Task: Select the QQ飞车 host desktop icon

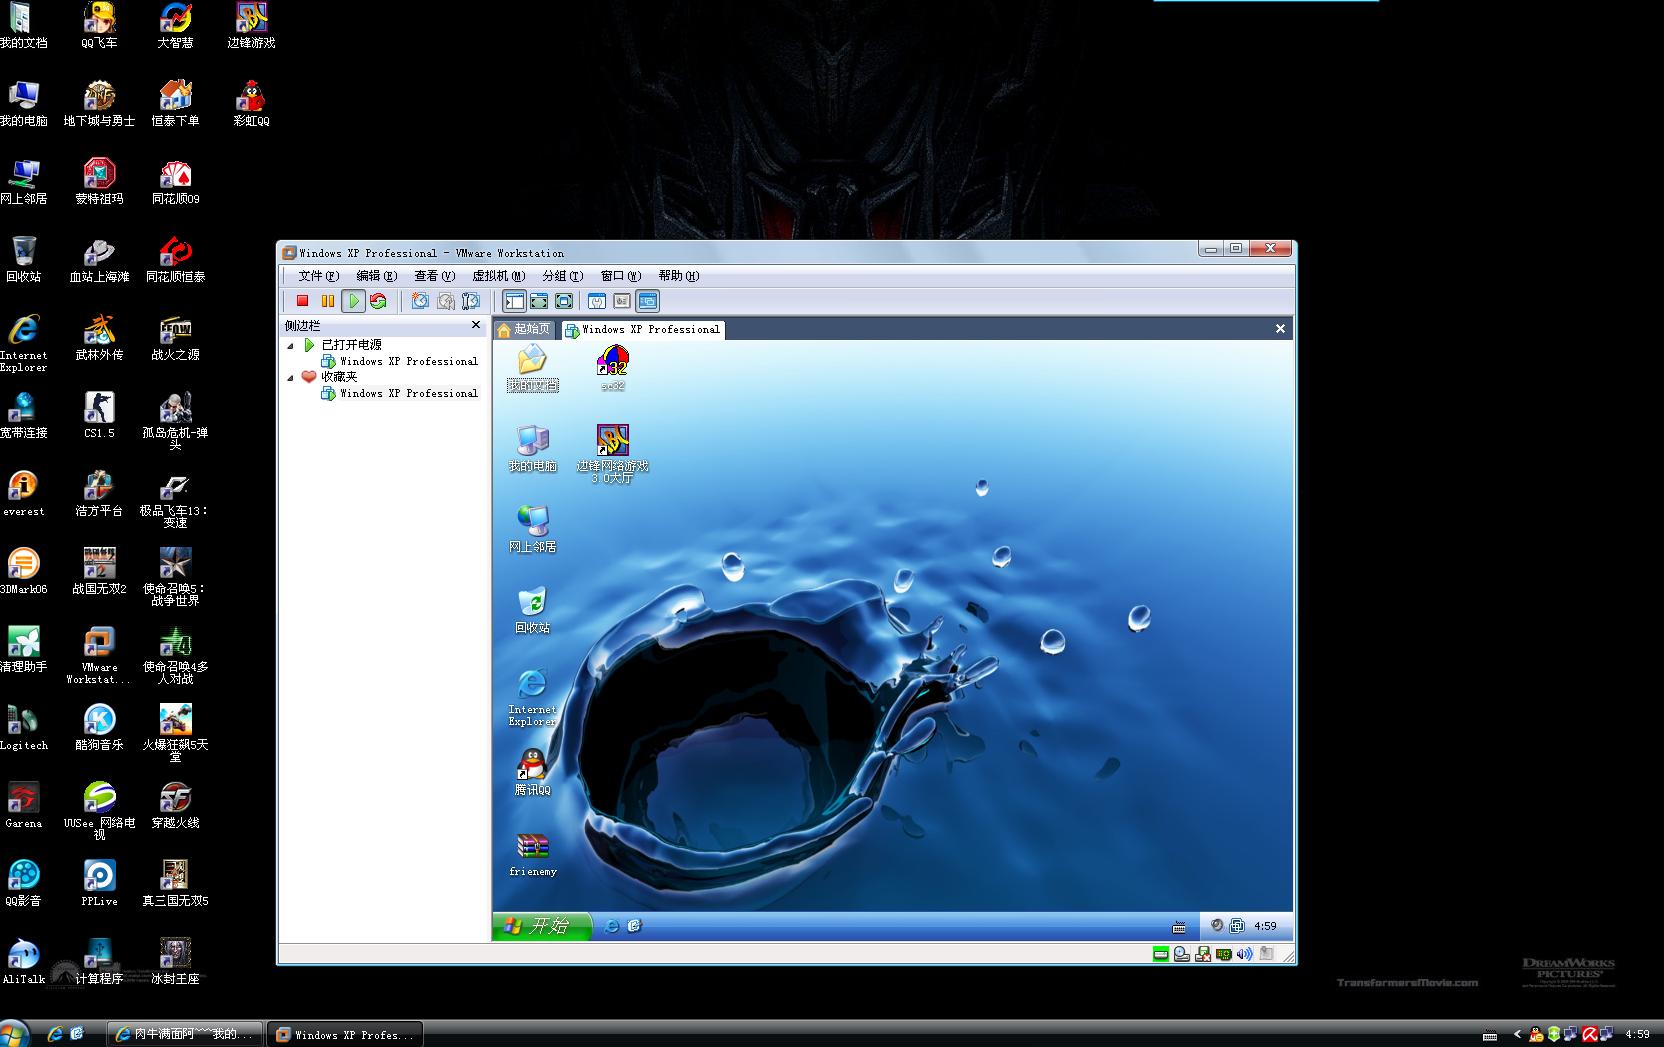Action: coord(99,26)
